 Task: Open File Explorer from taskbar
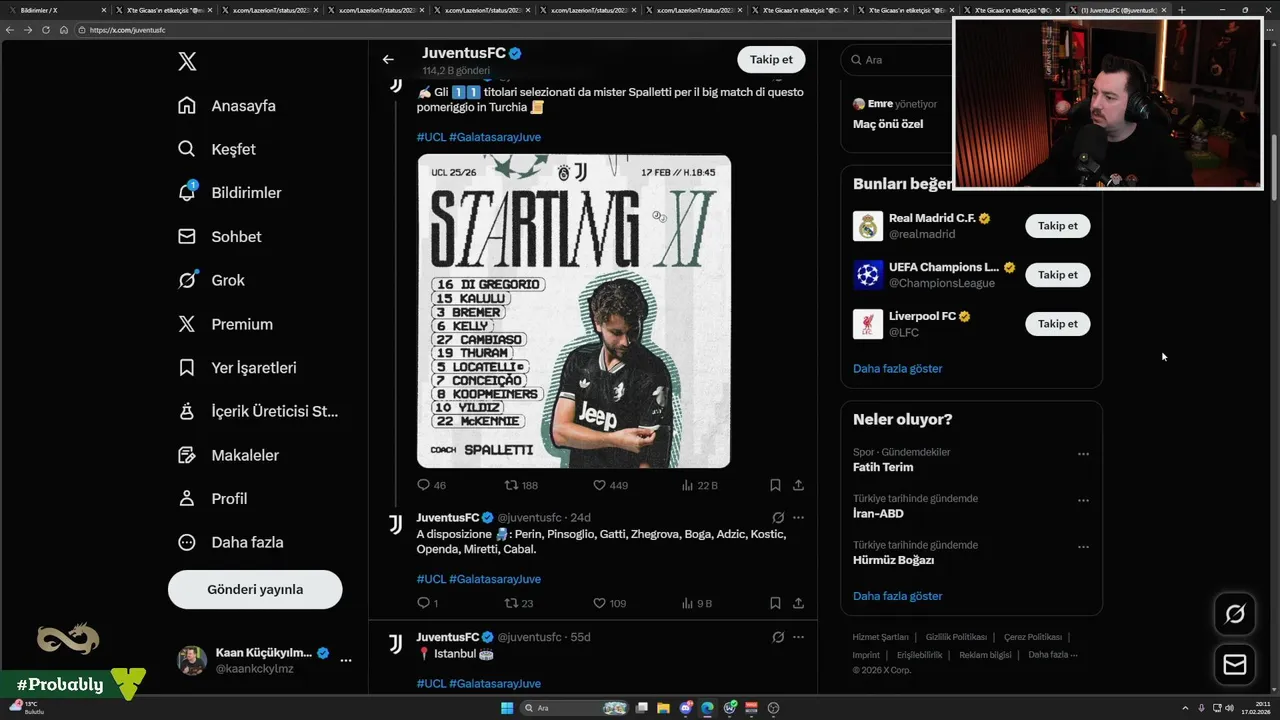coord(664,708)
